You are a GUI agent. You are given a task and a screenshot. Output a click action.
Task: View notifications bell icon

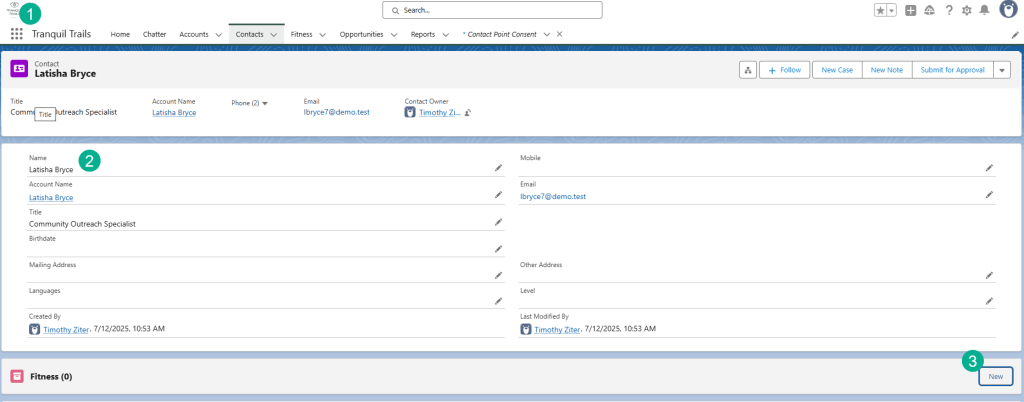(x=984, y=10)
